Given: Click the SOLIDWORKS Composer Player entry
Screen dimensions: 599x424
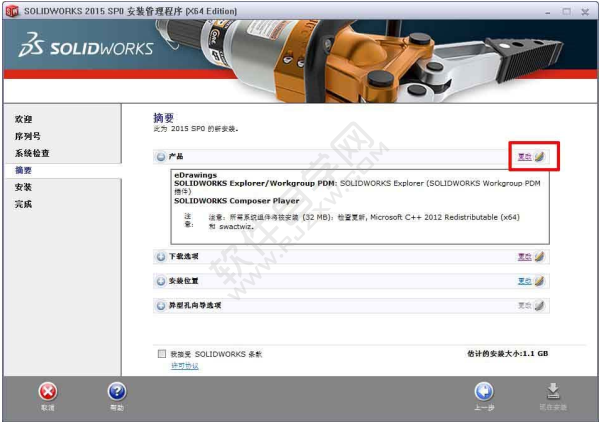Looking at the screenshot, I should click(x=237, y=201).
